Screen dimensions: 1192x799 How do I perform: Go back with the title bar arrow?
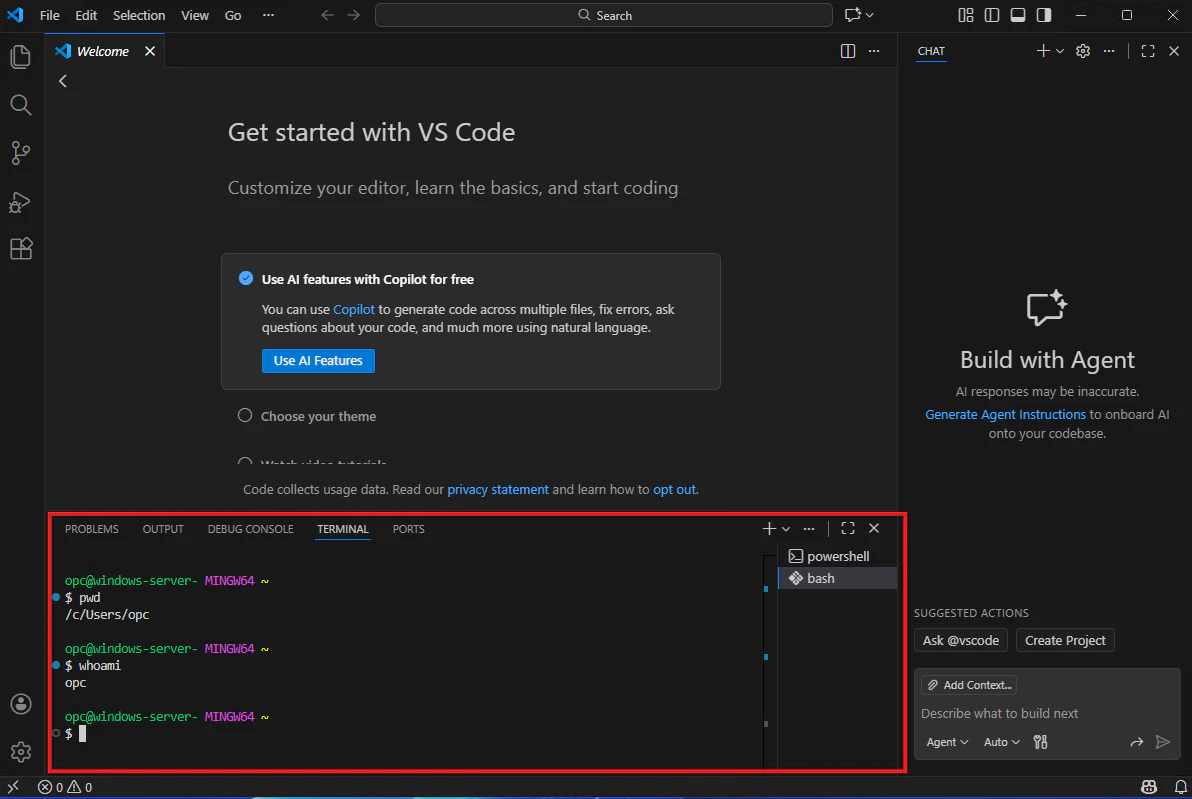click(x=327, y=15)
